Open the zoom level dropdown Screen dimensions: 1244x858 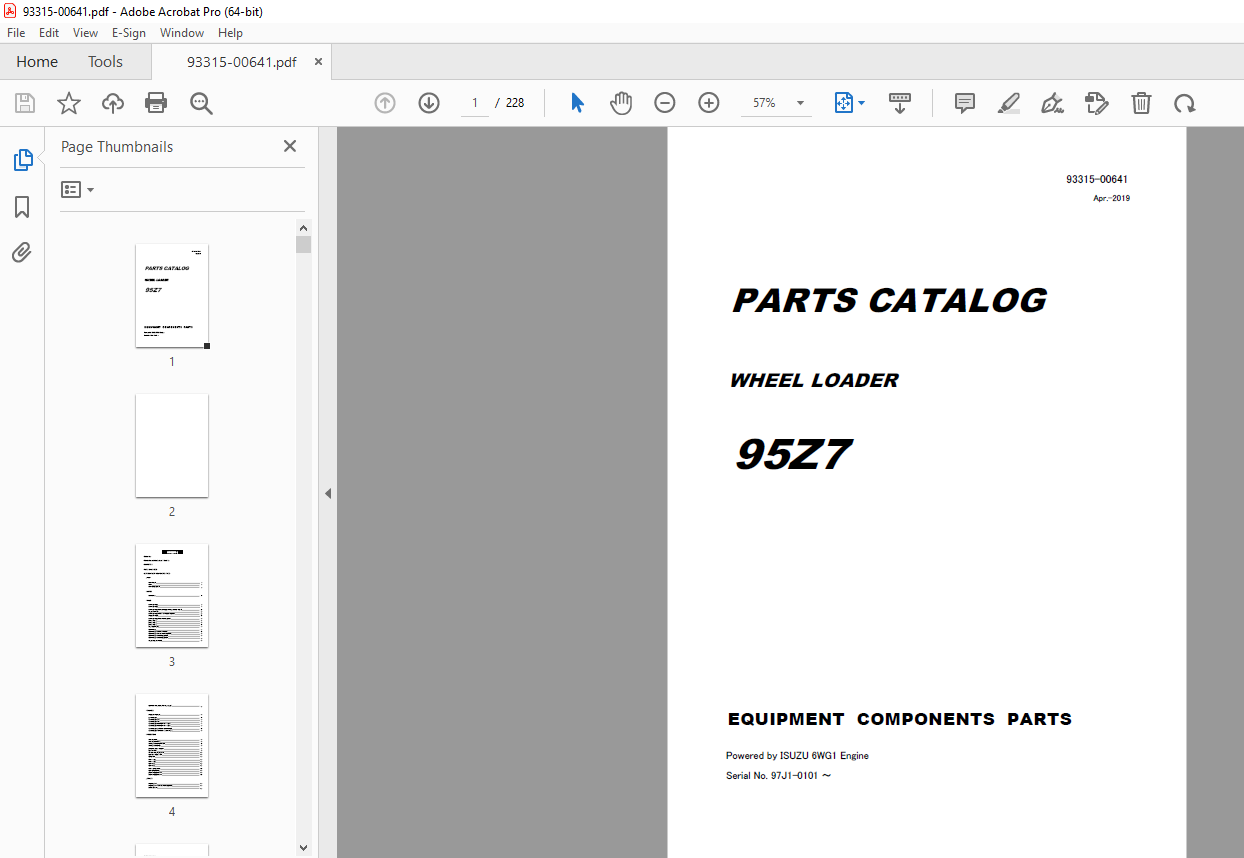coord(800,103)
